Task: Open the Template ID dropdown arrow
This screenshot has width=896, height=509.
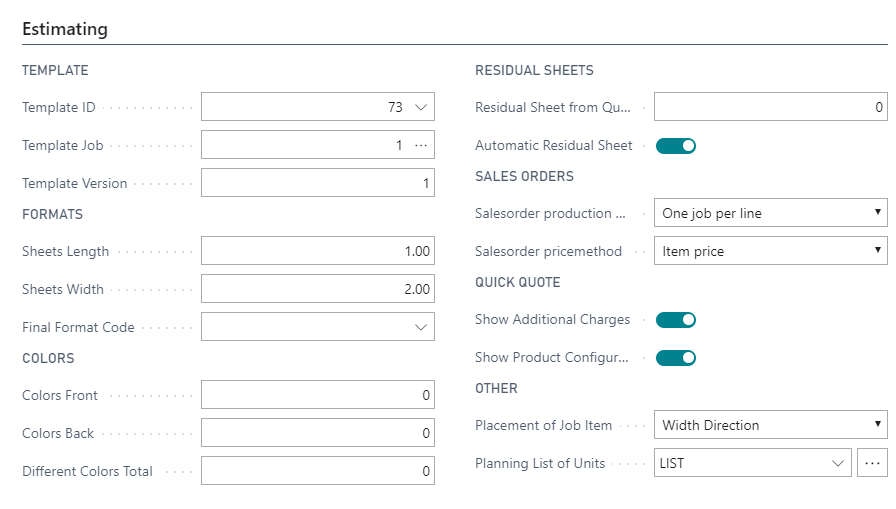Action: click(x=421, y=107)
